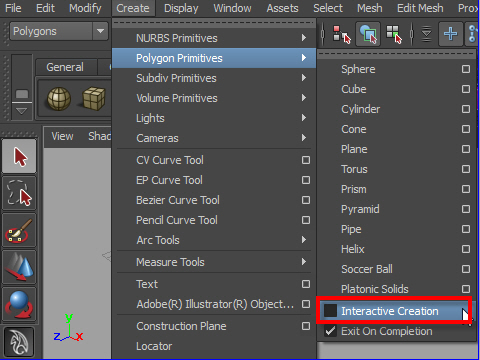Click the blue plus toolbar icon

point(450,34)
